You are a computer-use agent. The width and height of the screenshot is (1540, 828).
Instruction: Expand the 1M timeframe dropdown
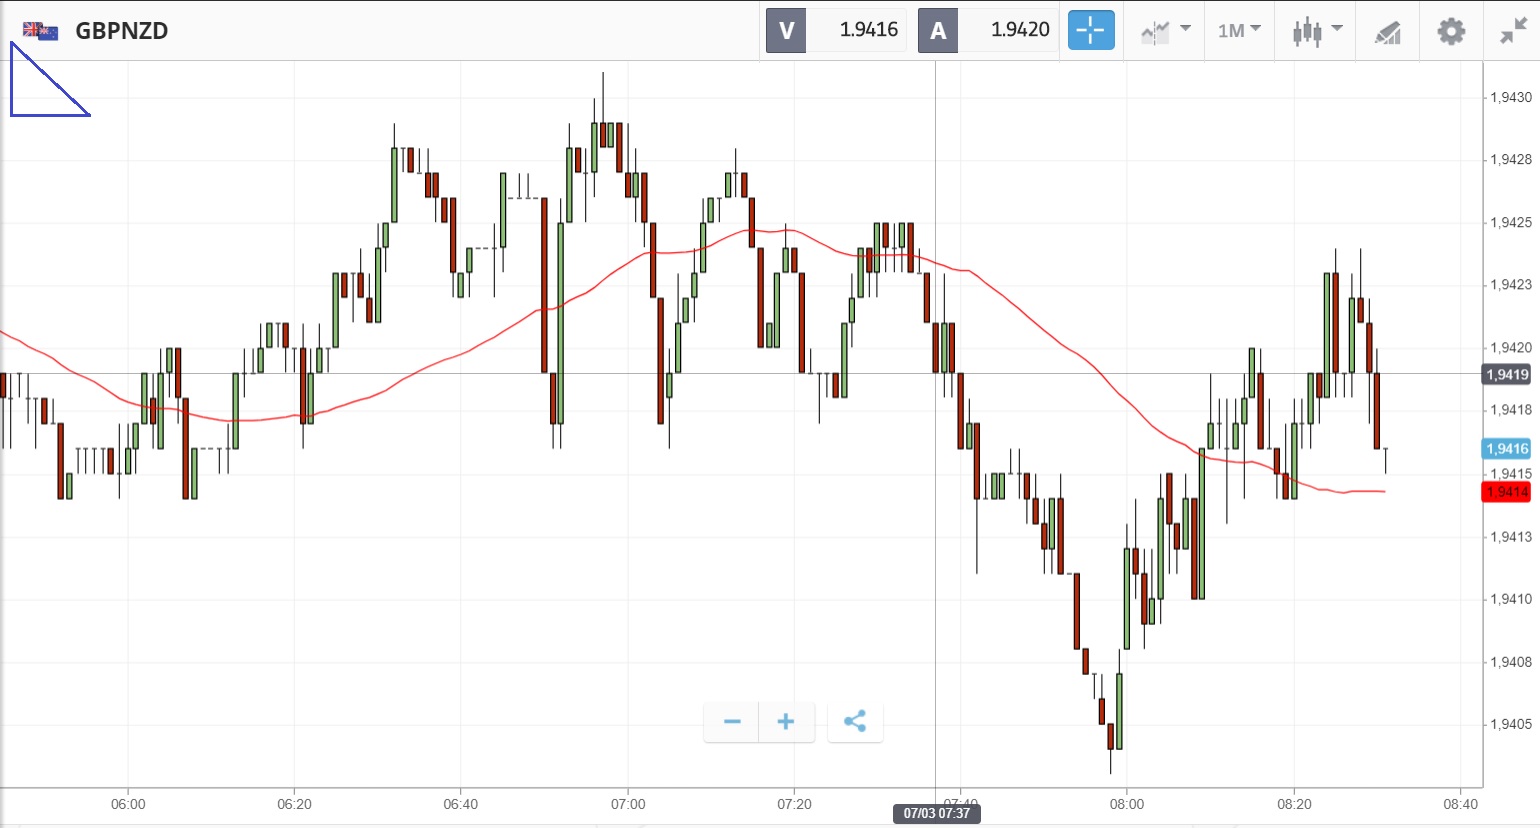pyautogui.click(x=1239, y=31)
